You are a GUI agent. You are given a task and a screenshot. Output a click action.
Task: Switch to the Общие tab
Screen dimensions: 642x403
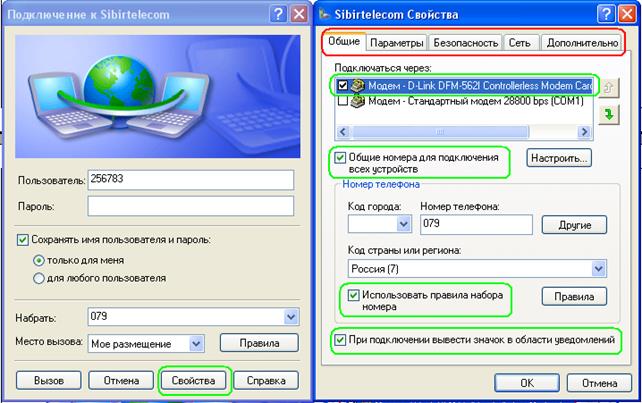pos(344,42)
